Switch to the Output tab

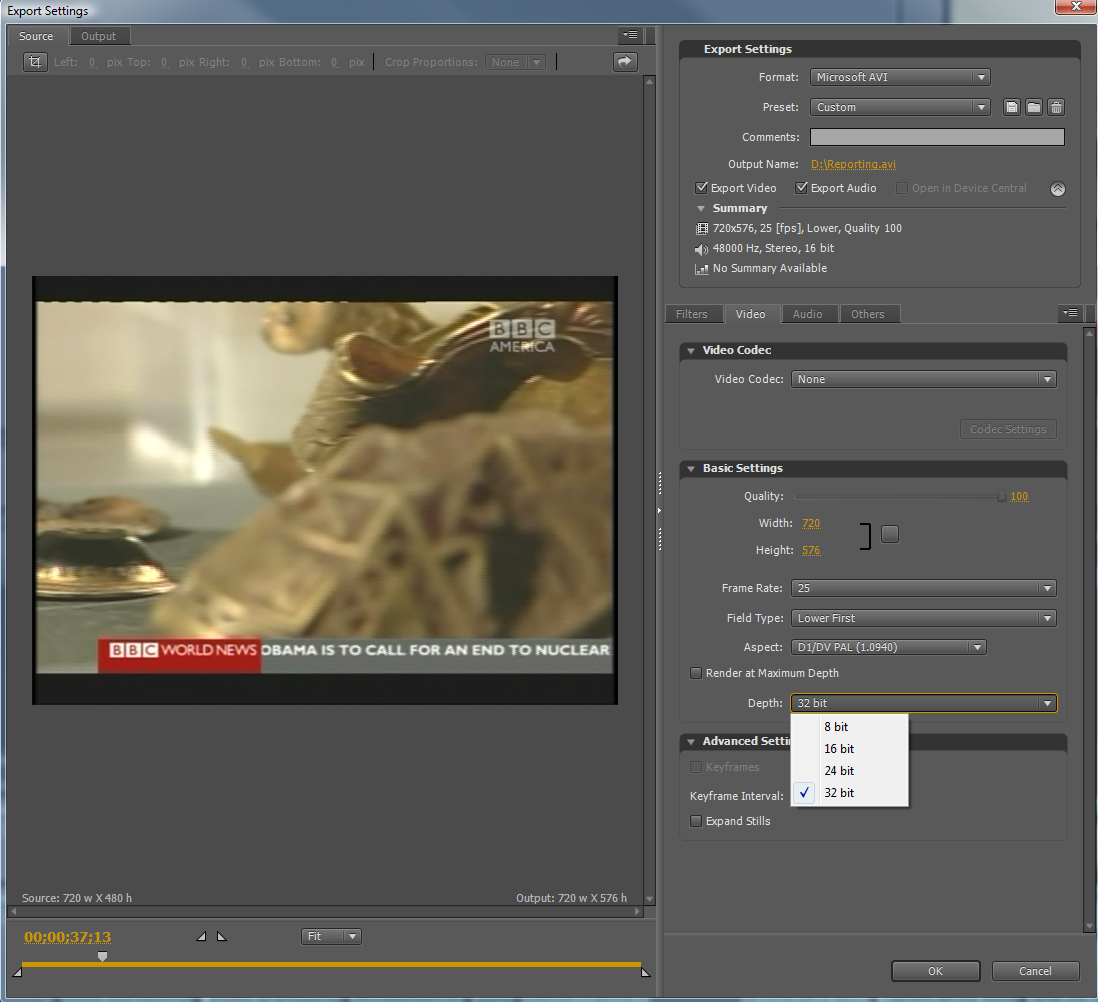coord(99,36)
